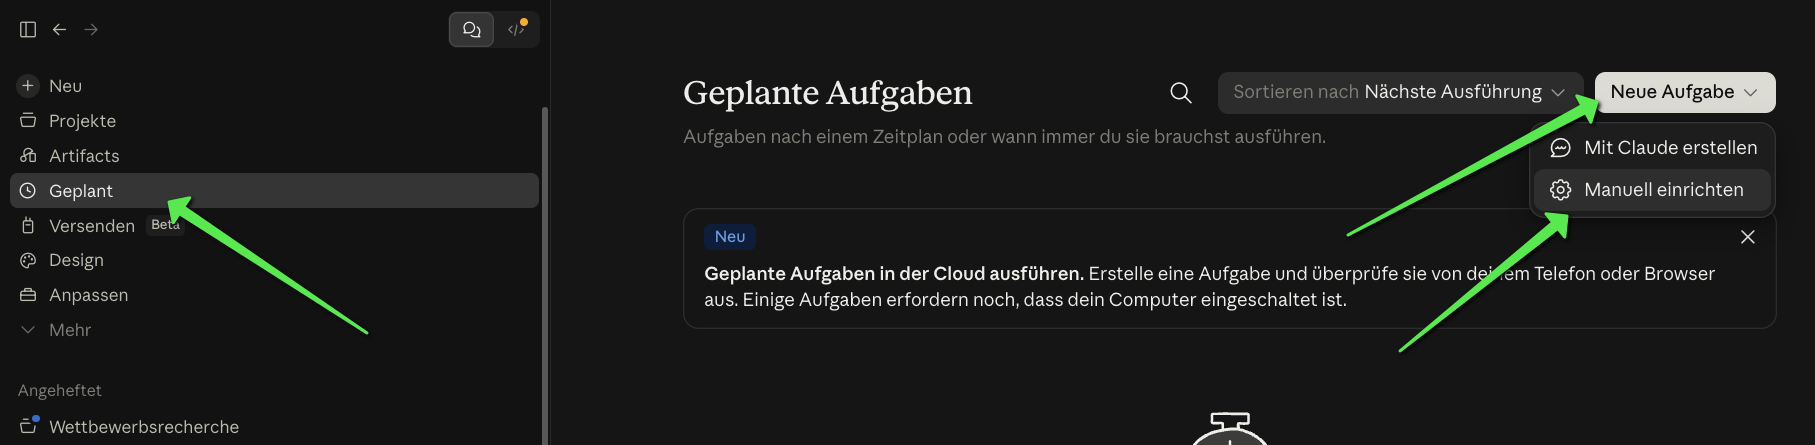Switch to the chat mode icon
Screen dimensions: 1815x445
(x=471, y=30)
